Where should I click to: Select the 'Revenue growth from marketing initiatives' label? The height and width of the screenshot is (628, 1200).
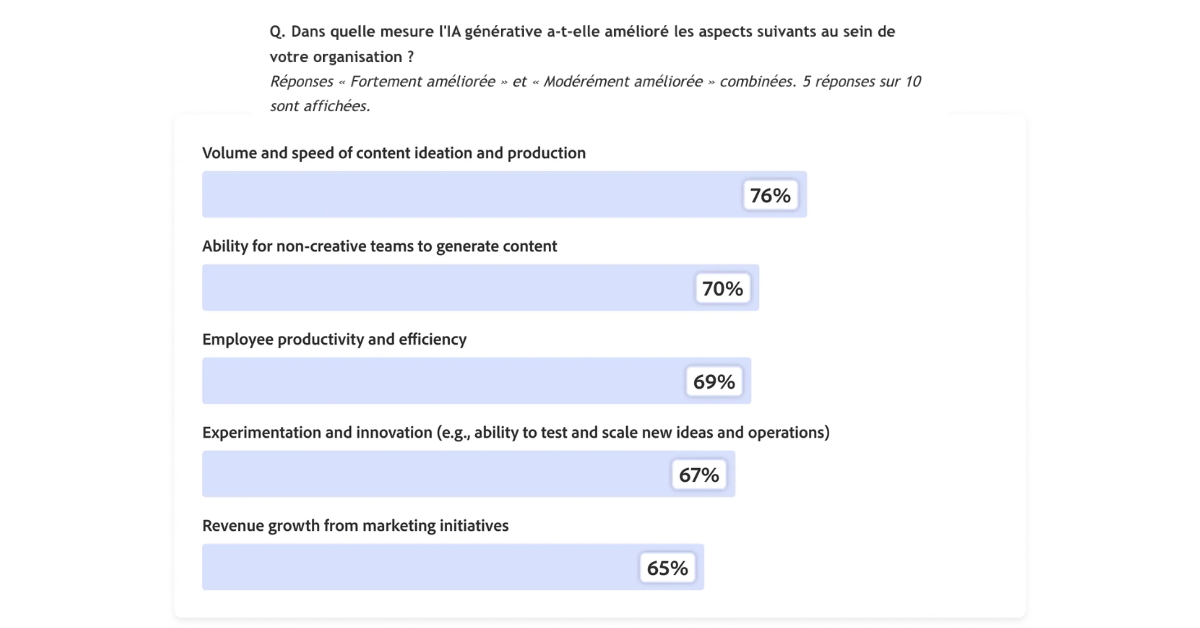pos(355,525)
